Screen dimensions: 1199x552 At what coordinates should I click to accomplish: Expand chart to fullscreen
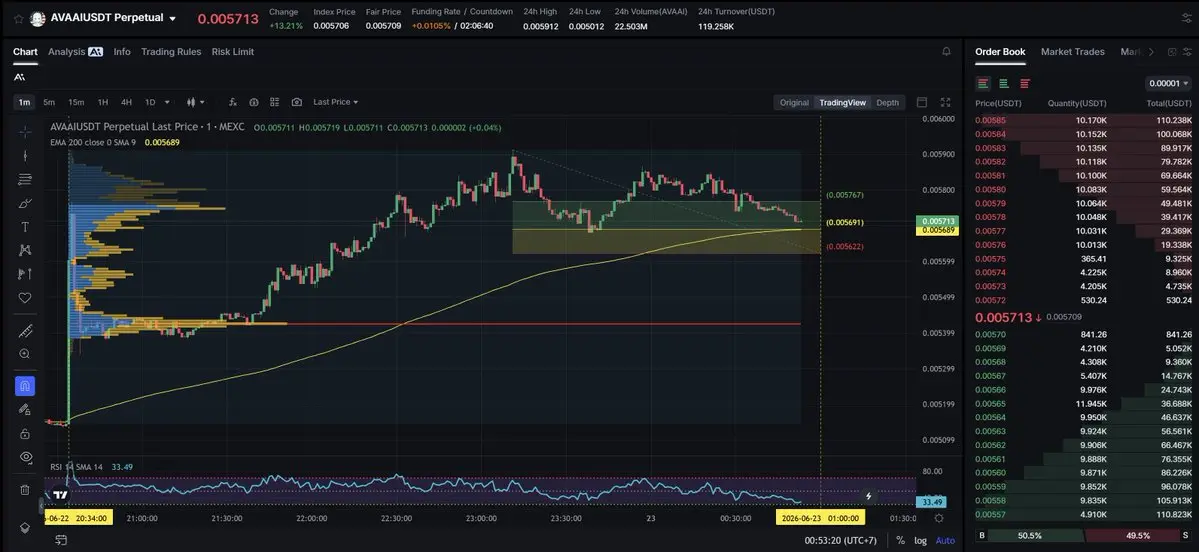(945, 102)
